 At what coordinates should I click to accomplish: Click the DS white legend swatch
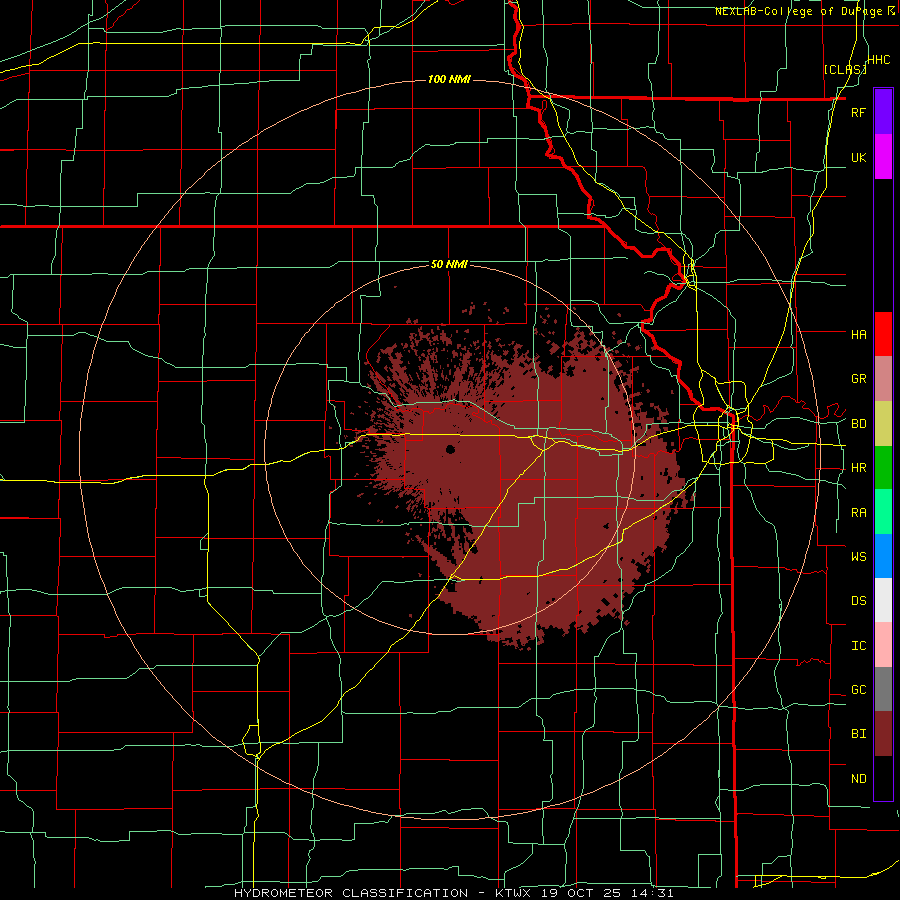pos(883,600)
